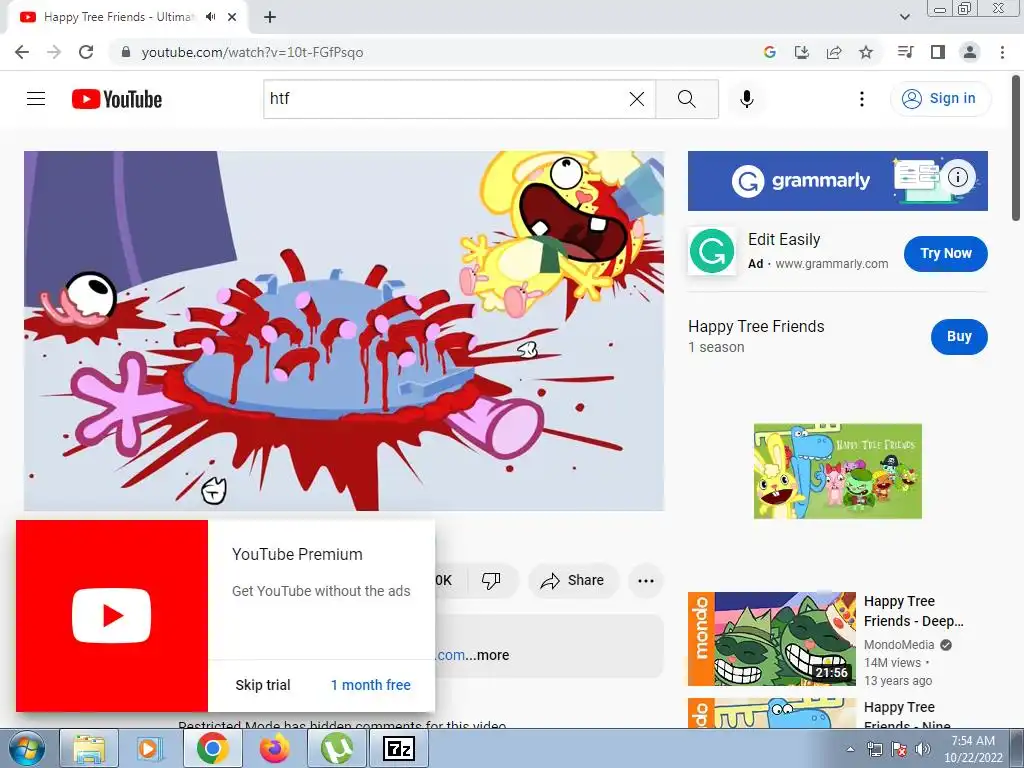
Task: Open Windows Explorer from taskbar
Action: point(89,748)
